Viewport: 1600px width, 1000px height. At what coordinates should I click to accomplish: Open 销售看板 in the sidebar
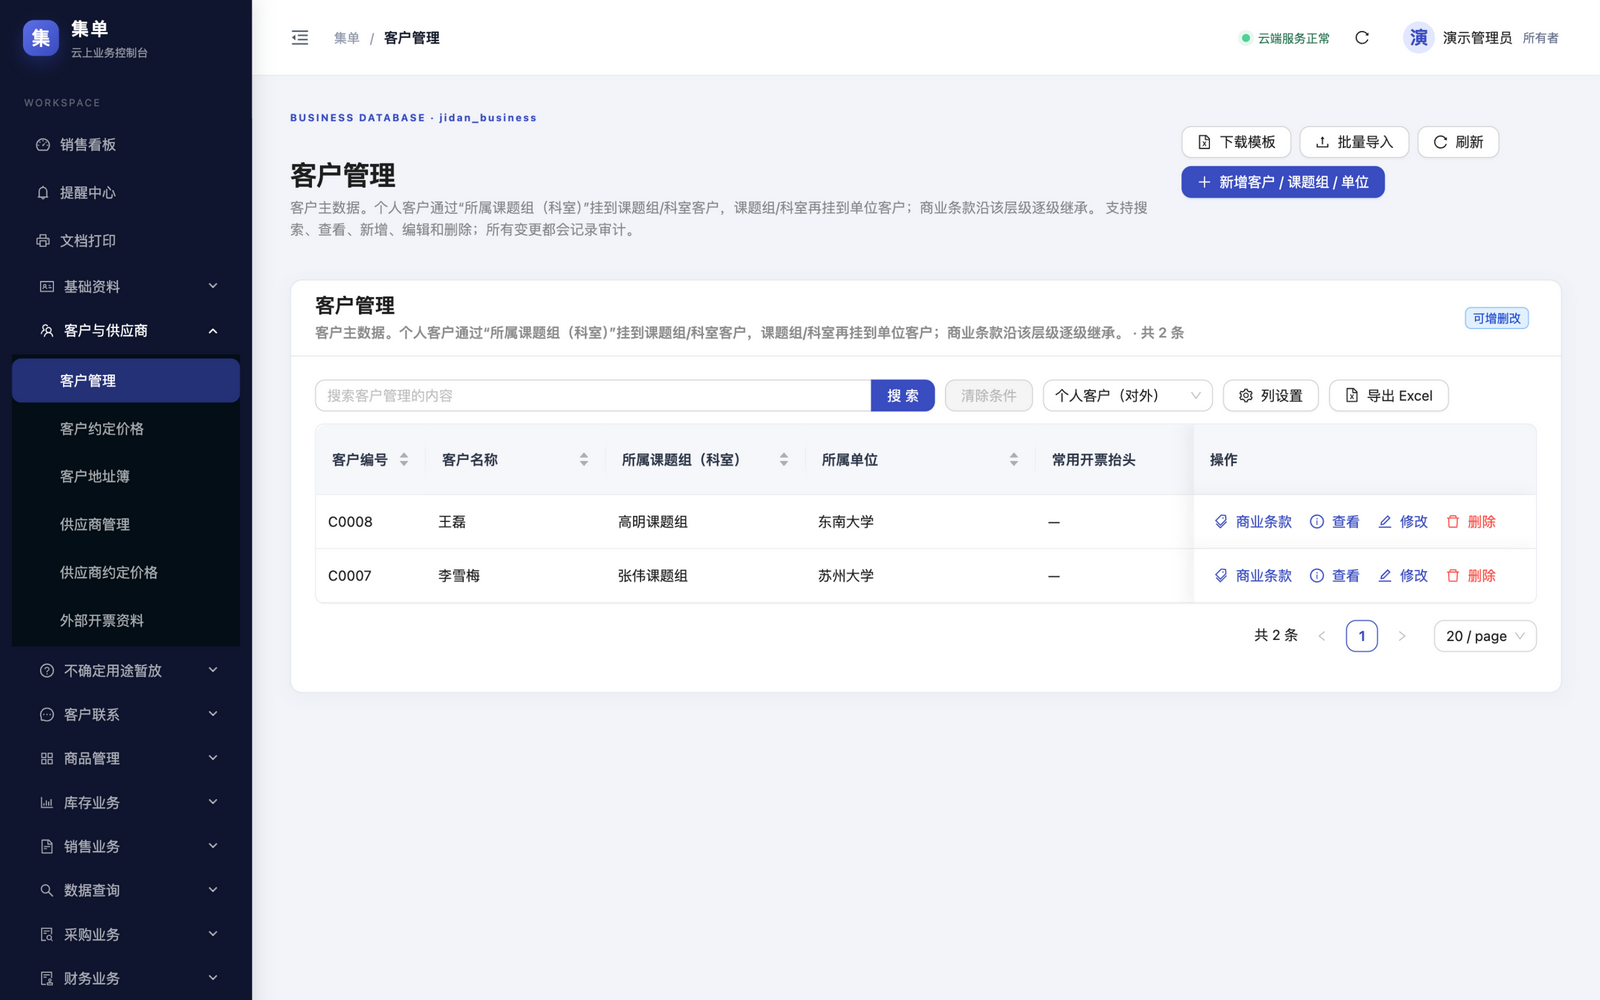(126, 145)
